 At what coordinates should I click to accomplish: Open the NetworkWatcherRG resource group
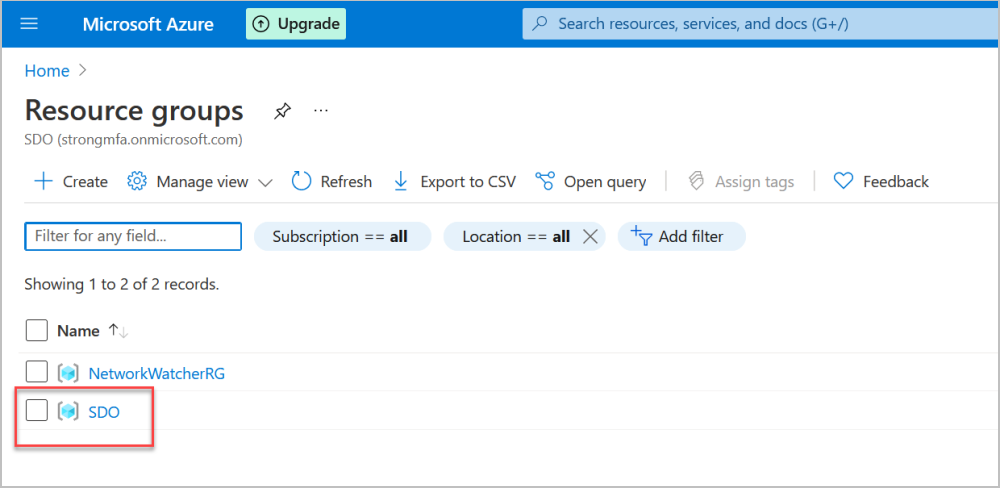coord(156,373)
